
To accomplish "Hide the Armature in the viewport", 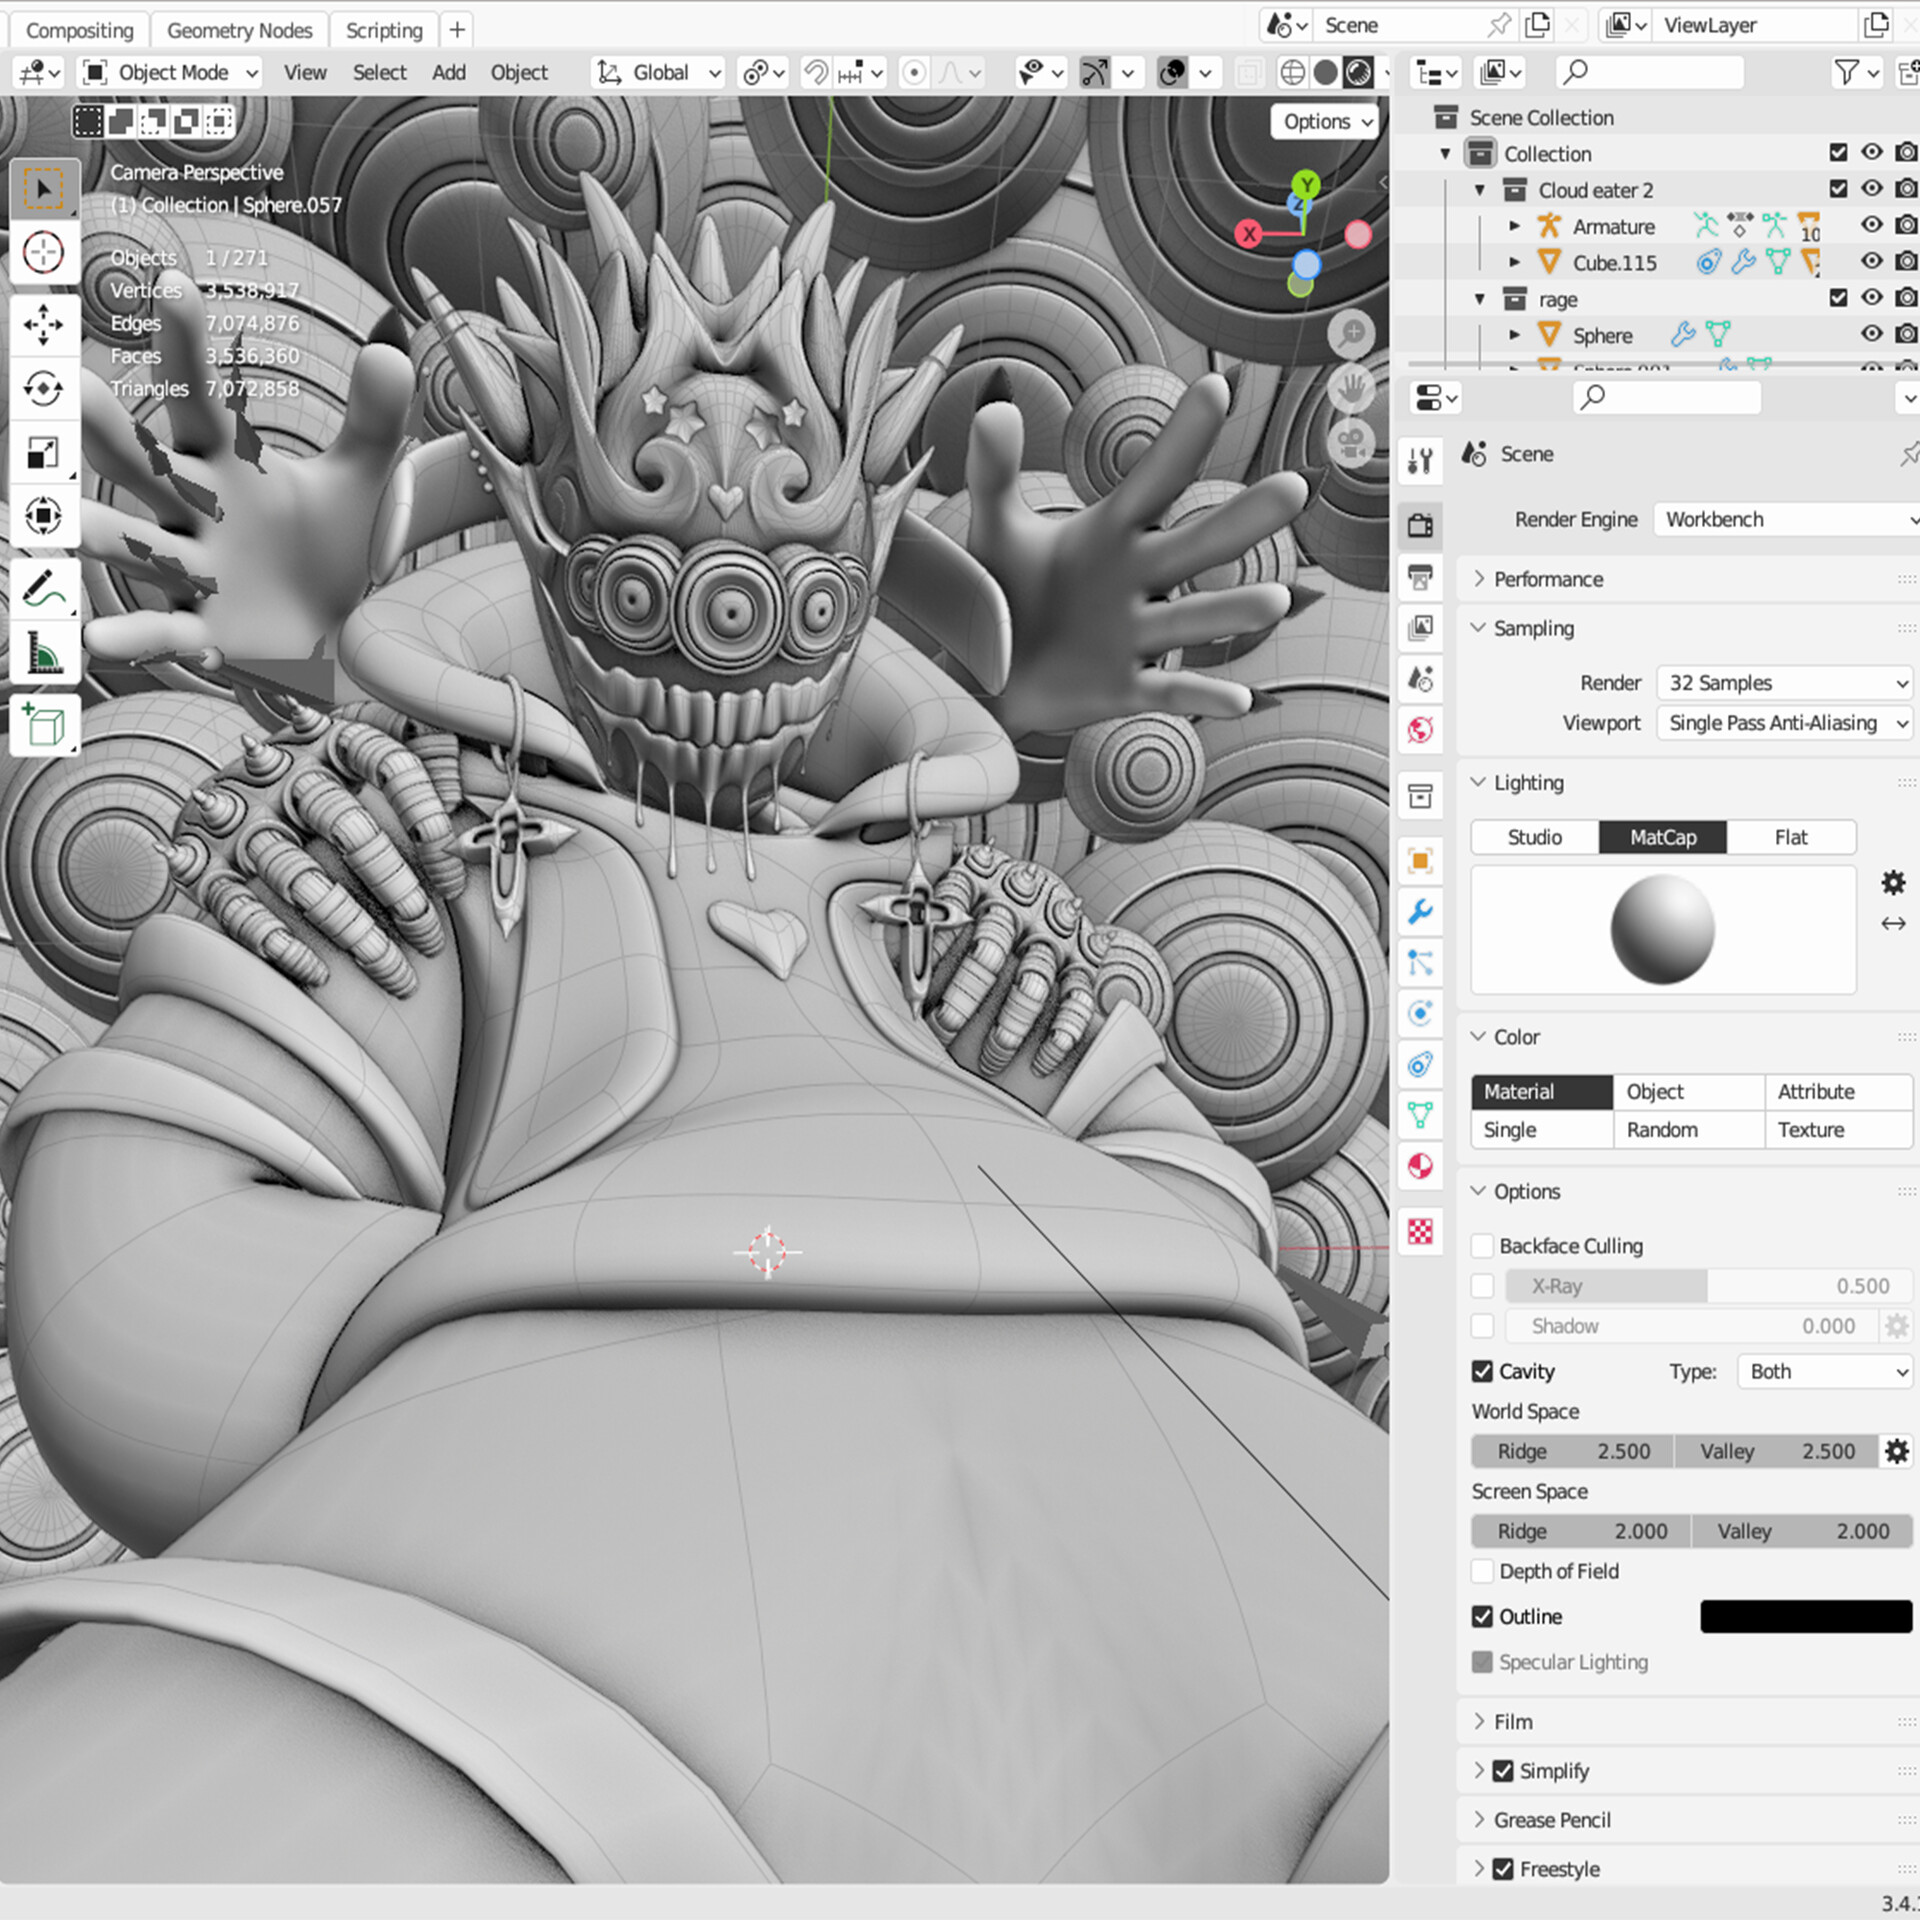I will pos(1872,226).
